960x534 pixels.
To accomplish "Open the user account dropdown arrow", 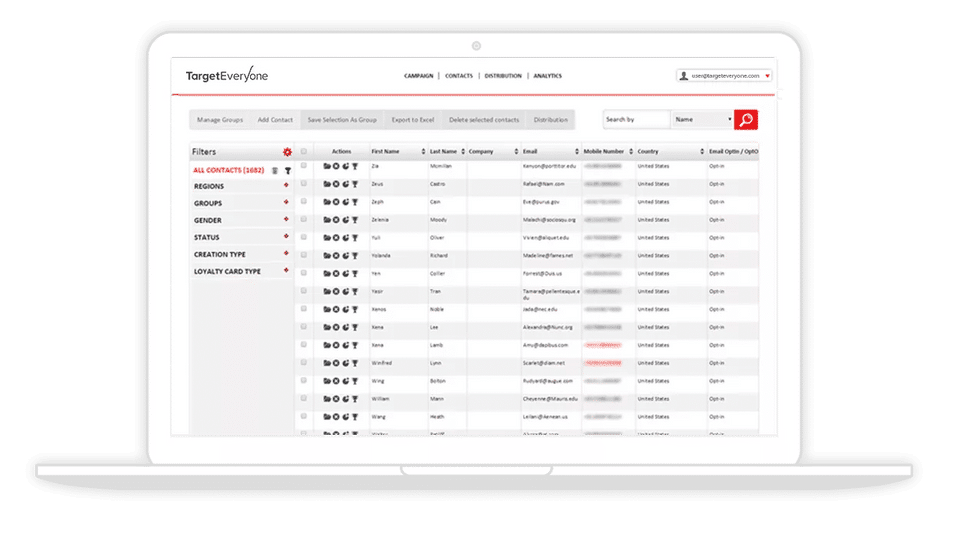I will 767,76.
